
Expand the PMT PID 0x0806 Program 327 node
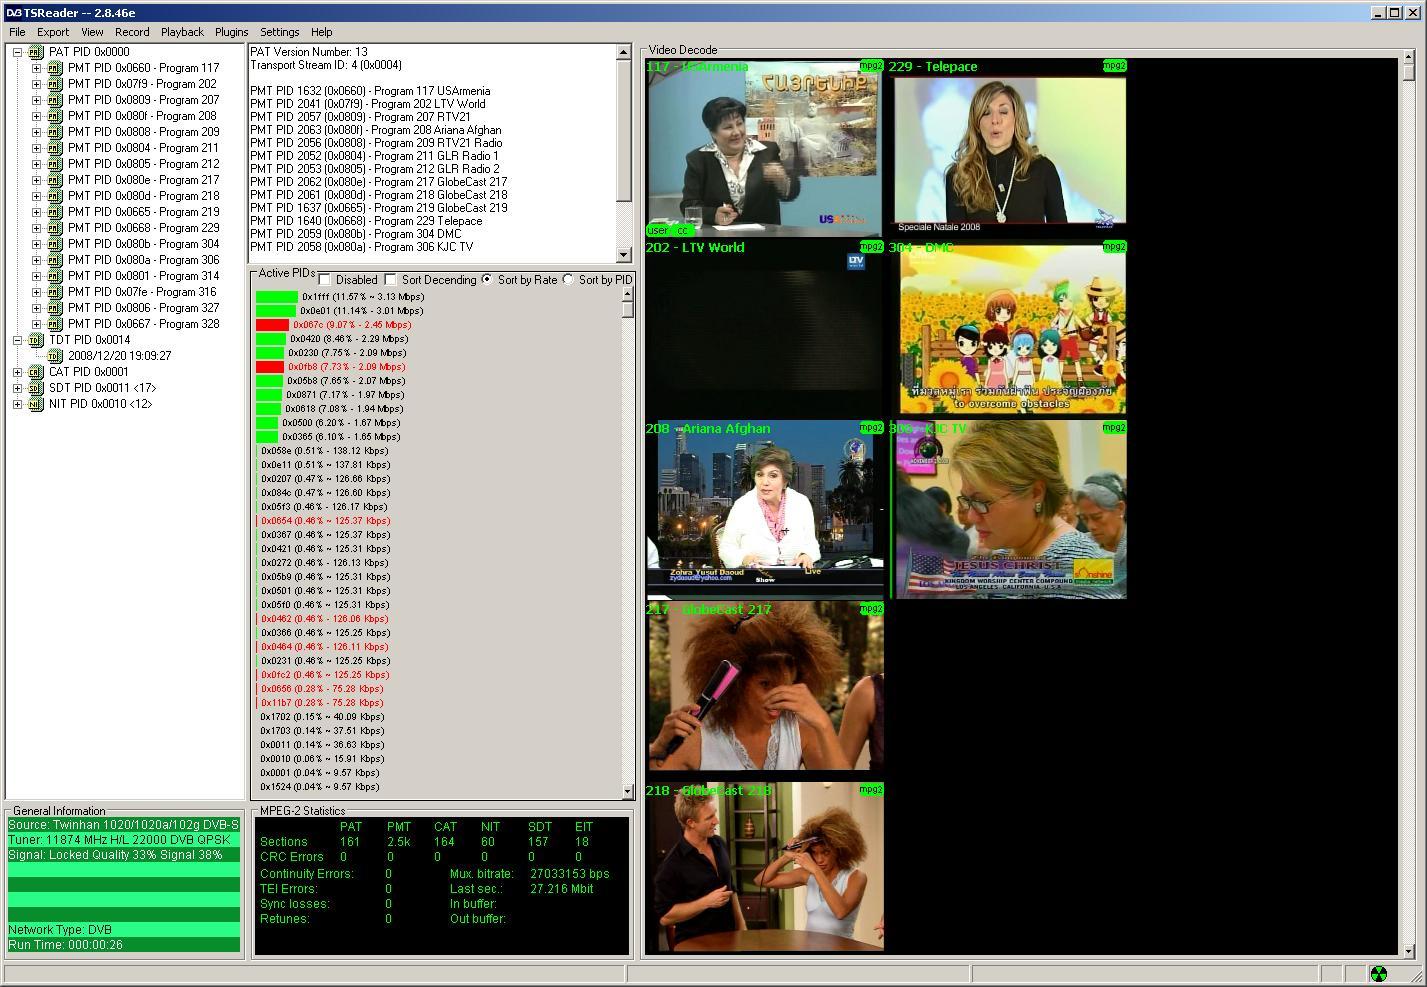click(36, 308)
